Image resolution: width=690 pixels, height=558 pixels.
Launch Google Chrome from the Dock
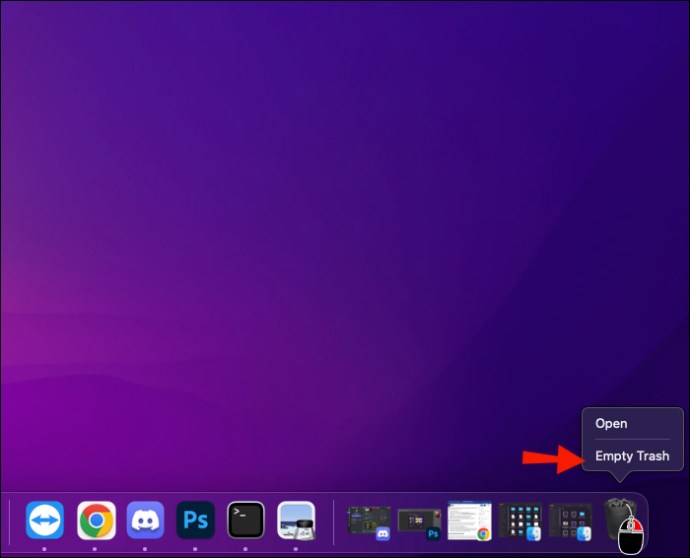96,520
